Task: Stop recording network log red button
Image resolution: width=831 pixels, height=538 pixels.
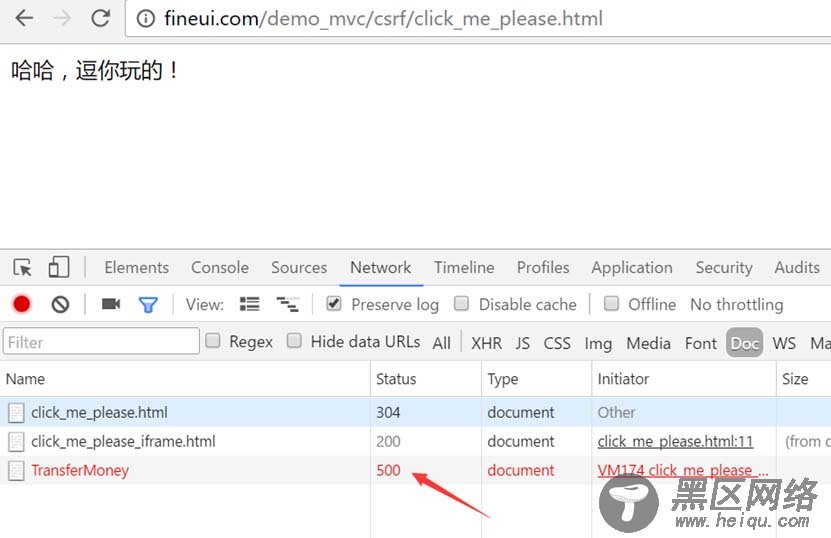Action: (22, 304)
